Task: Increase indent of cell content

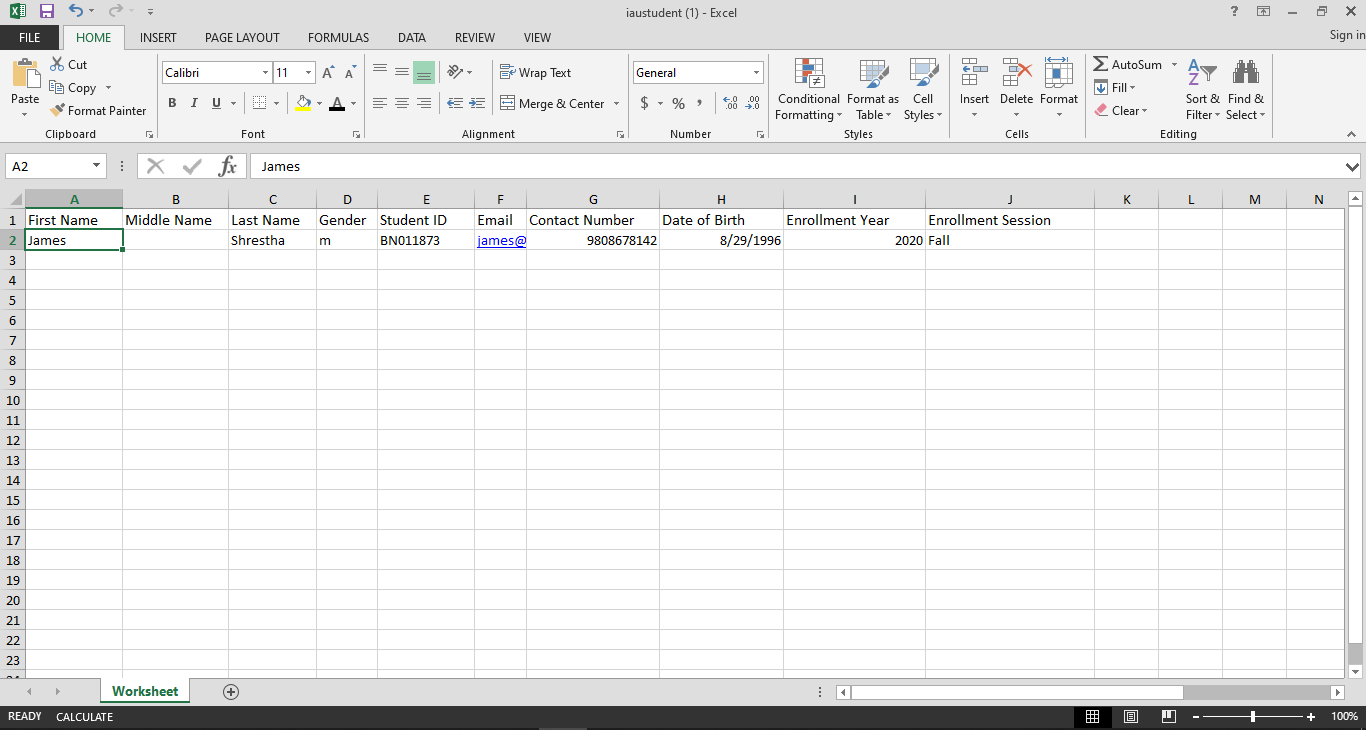Action: pos(477,103)
